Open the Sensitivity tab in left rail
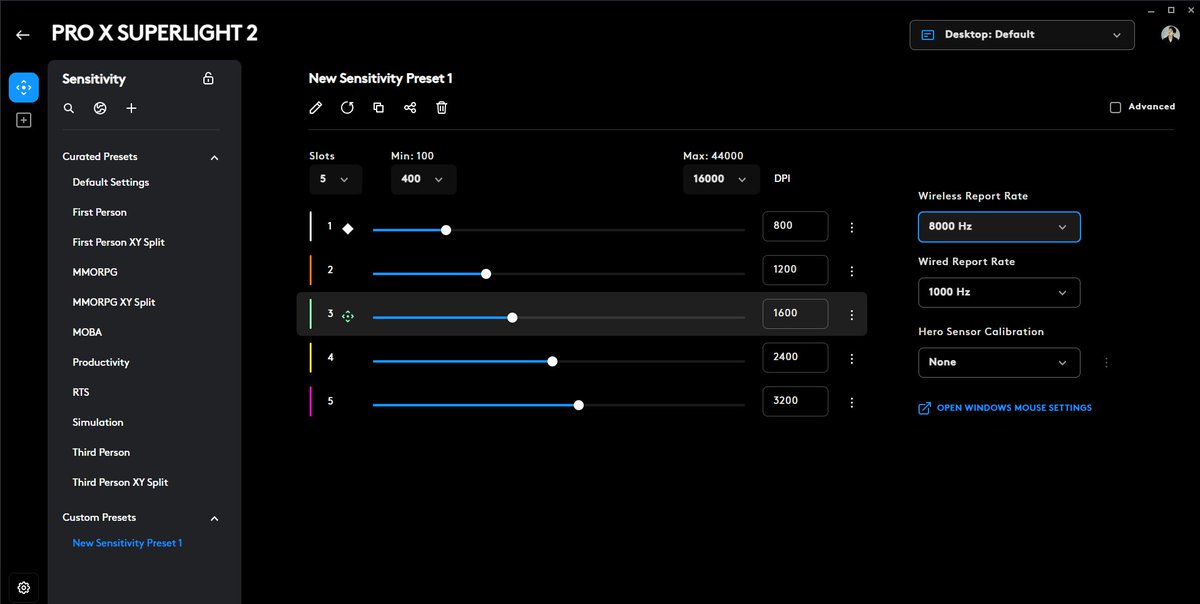1200x604 pixels. point(24,88)
